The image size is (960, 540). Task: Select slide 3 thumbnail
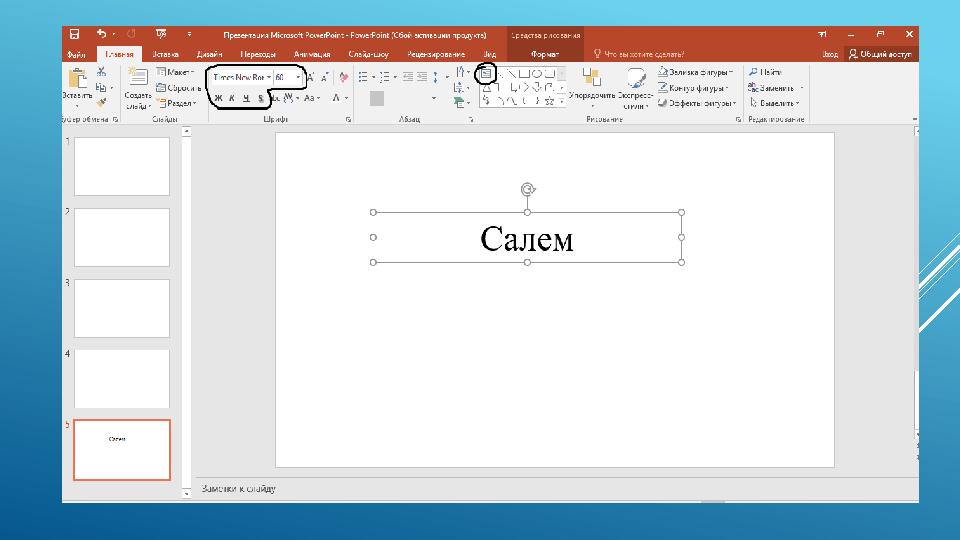[x=122, y=308]
